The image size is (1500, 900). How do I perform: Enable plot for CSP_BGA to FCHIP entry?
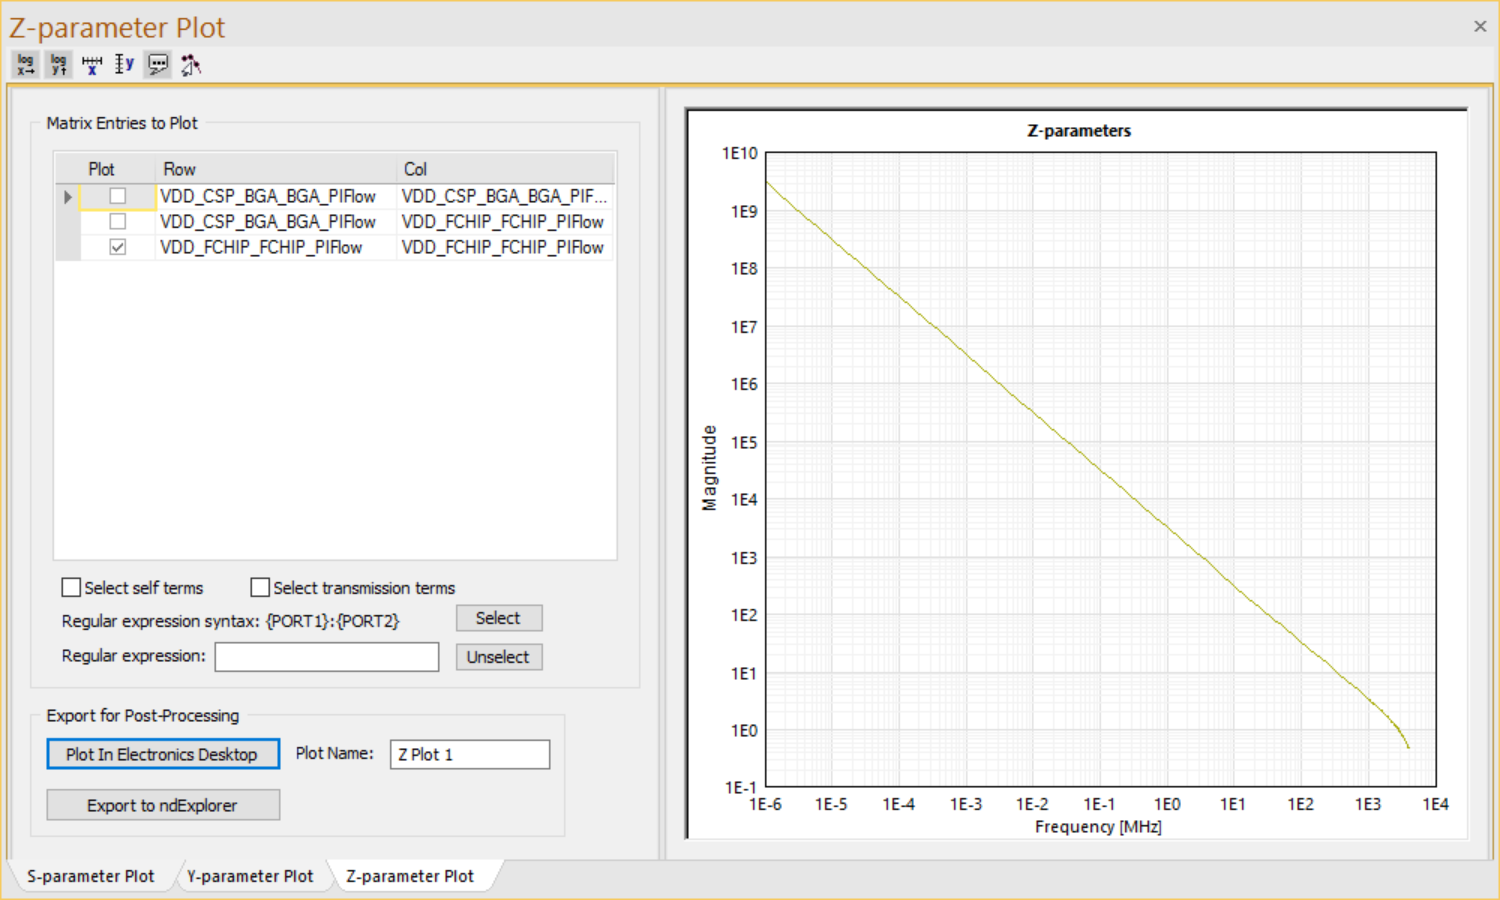pos(118,221)
